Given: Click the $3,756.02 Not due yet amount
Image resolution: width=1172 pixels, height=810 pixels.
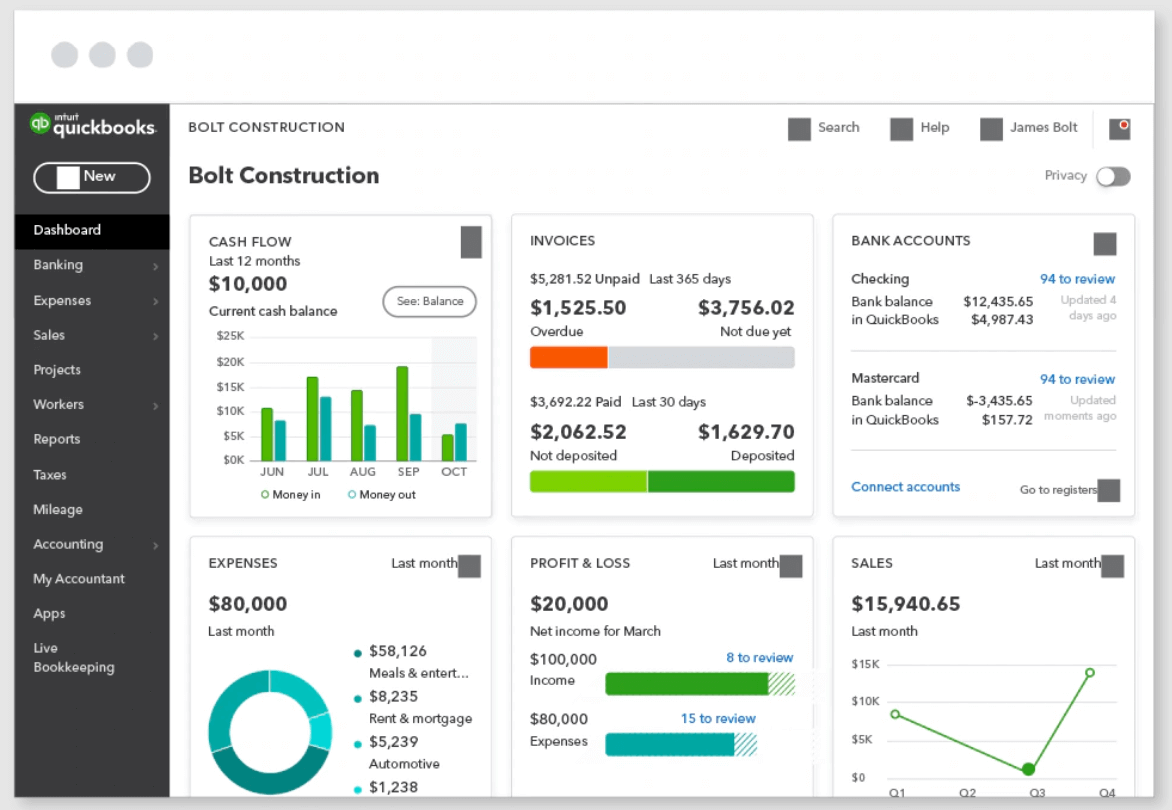Looking at the screenshot, I should 746,308.
